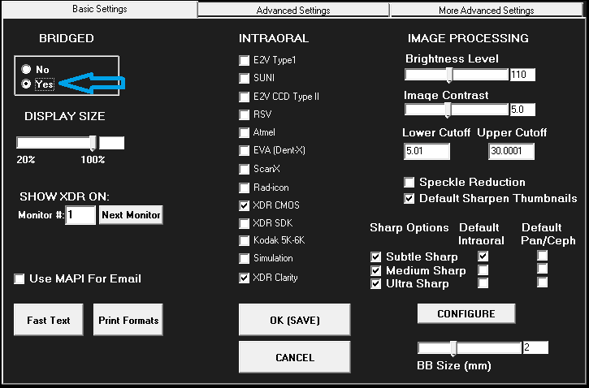Check the ScanX checkbox

coord(244,169)
